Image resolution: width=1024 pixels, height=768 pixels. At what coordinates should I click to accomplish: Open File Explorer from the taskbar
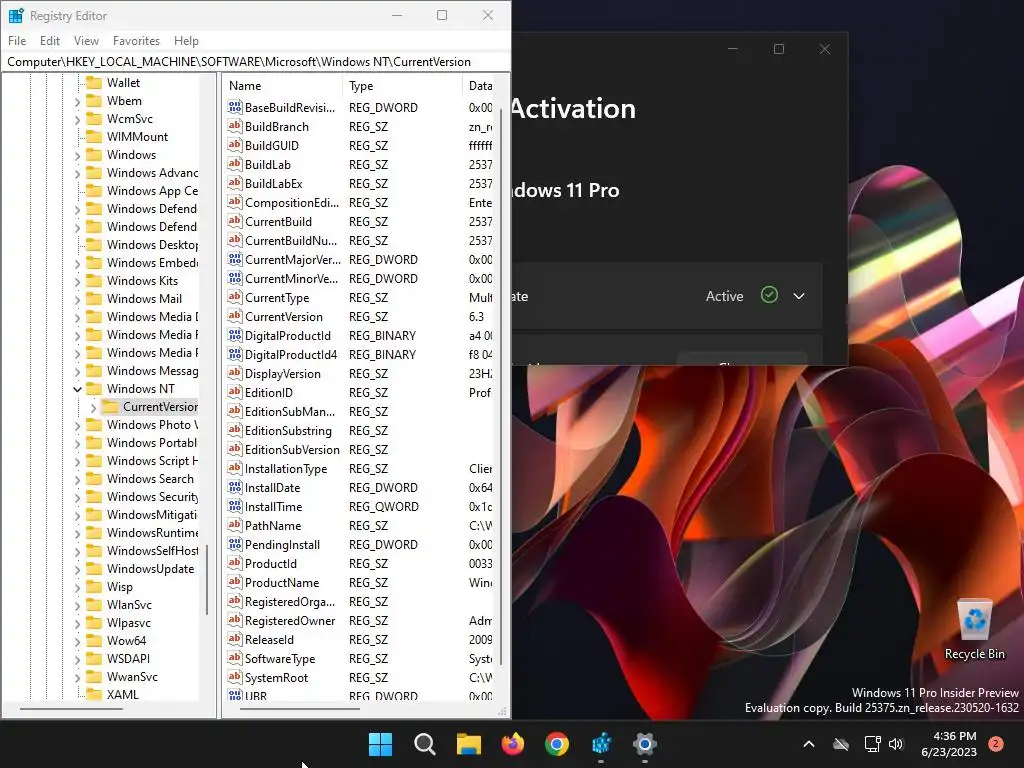click(x=468, y=744)
